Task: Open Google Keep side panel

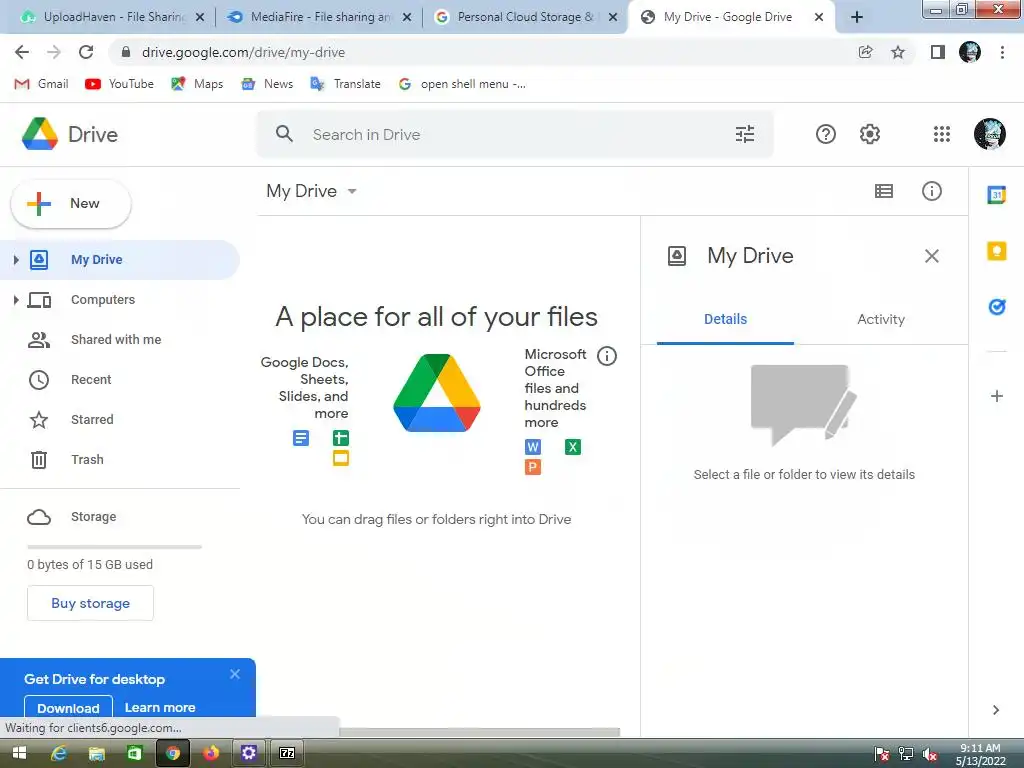Action: click(996, 251)
